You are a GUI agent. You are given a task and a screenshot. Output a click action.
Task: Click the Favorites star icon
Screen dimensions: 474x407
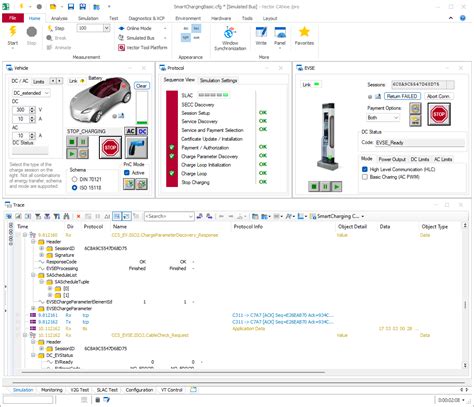(x=304, y=32)
